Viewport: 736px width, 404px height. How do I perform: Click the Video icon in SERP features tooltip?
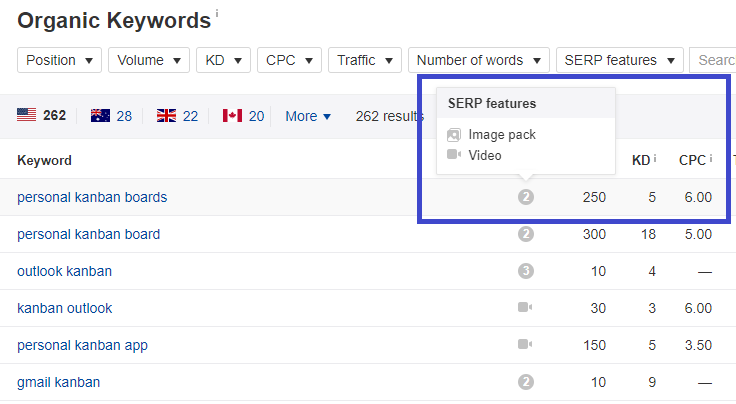454,154
